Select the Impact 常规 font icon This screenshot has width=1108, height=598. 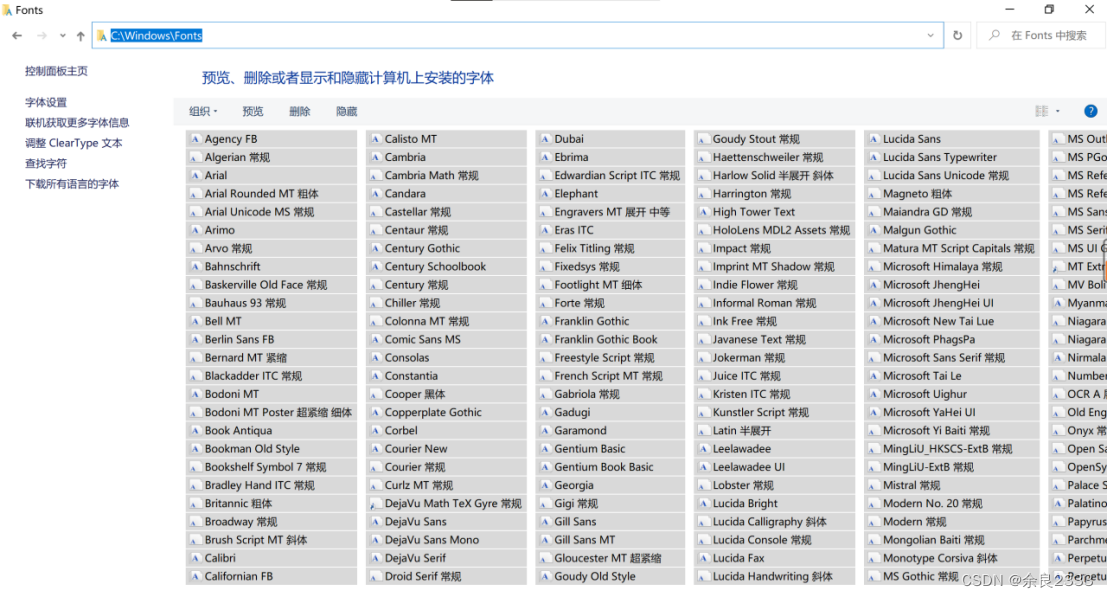704,248
